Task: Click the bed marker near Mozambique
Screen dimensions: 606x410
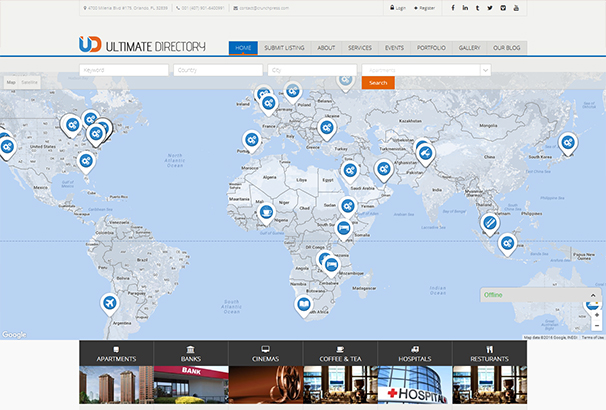Action: 331,267
